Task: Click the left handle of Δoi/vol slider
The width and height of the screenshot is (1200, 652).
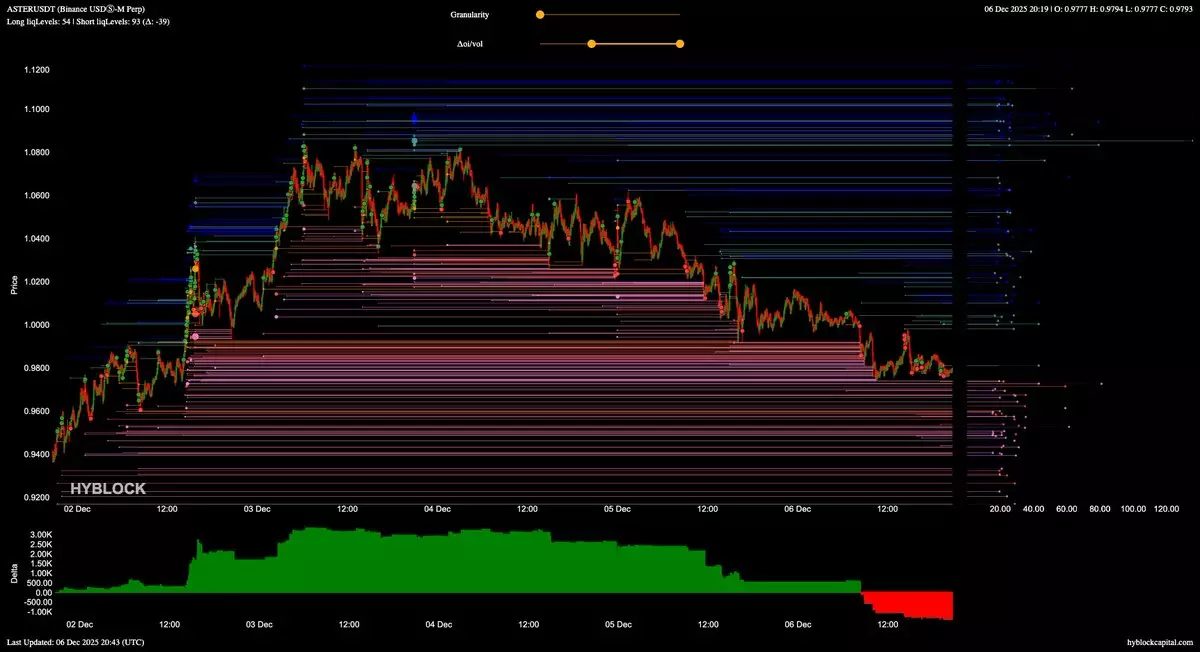Action: click(x=591, y=44)
